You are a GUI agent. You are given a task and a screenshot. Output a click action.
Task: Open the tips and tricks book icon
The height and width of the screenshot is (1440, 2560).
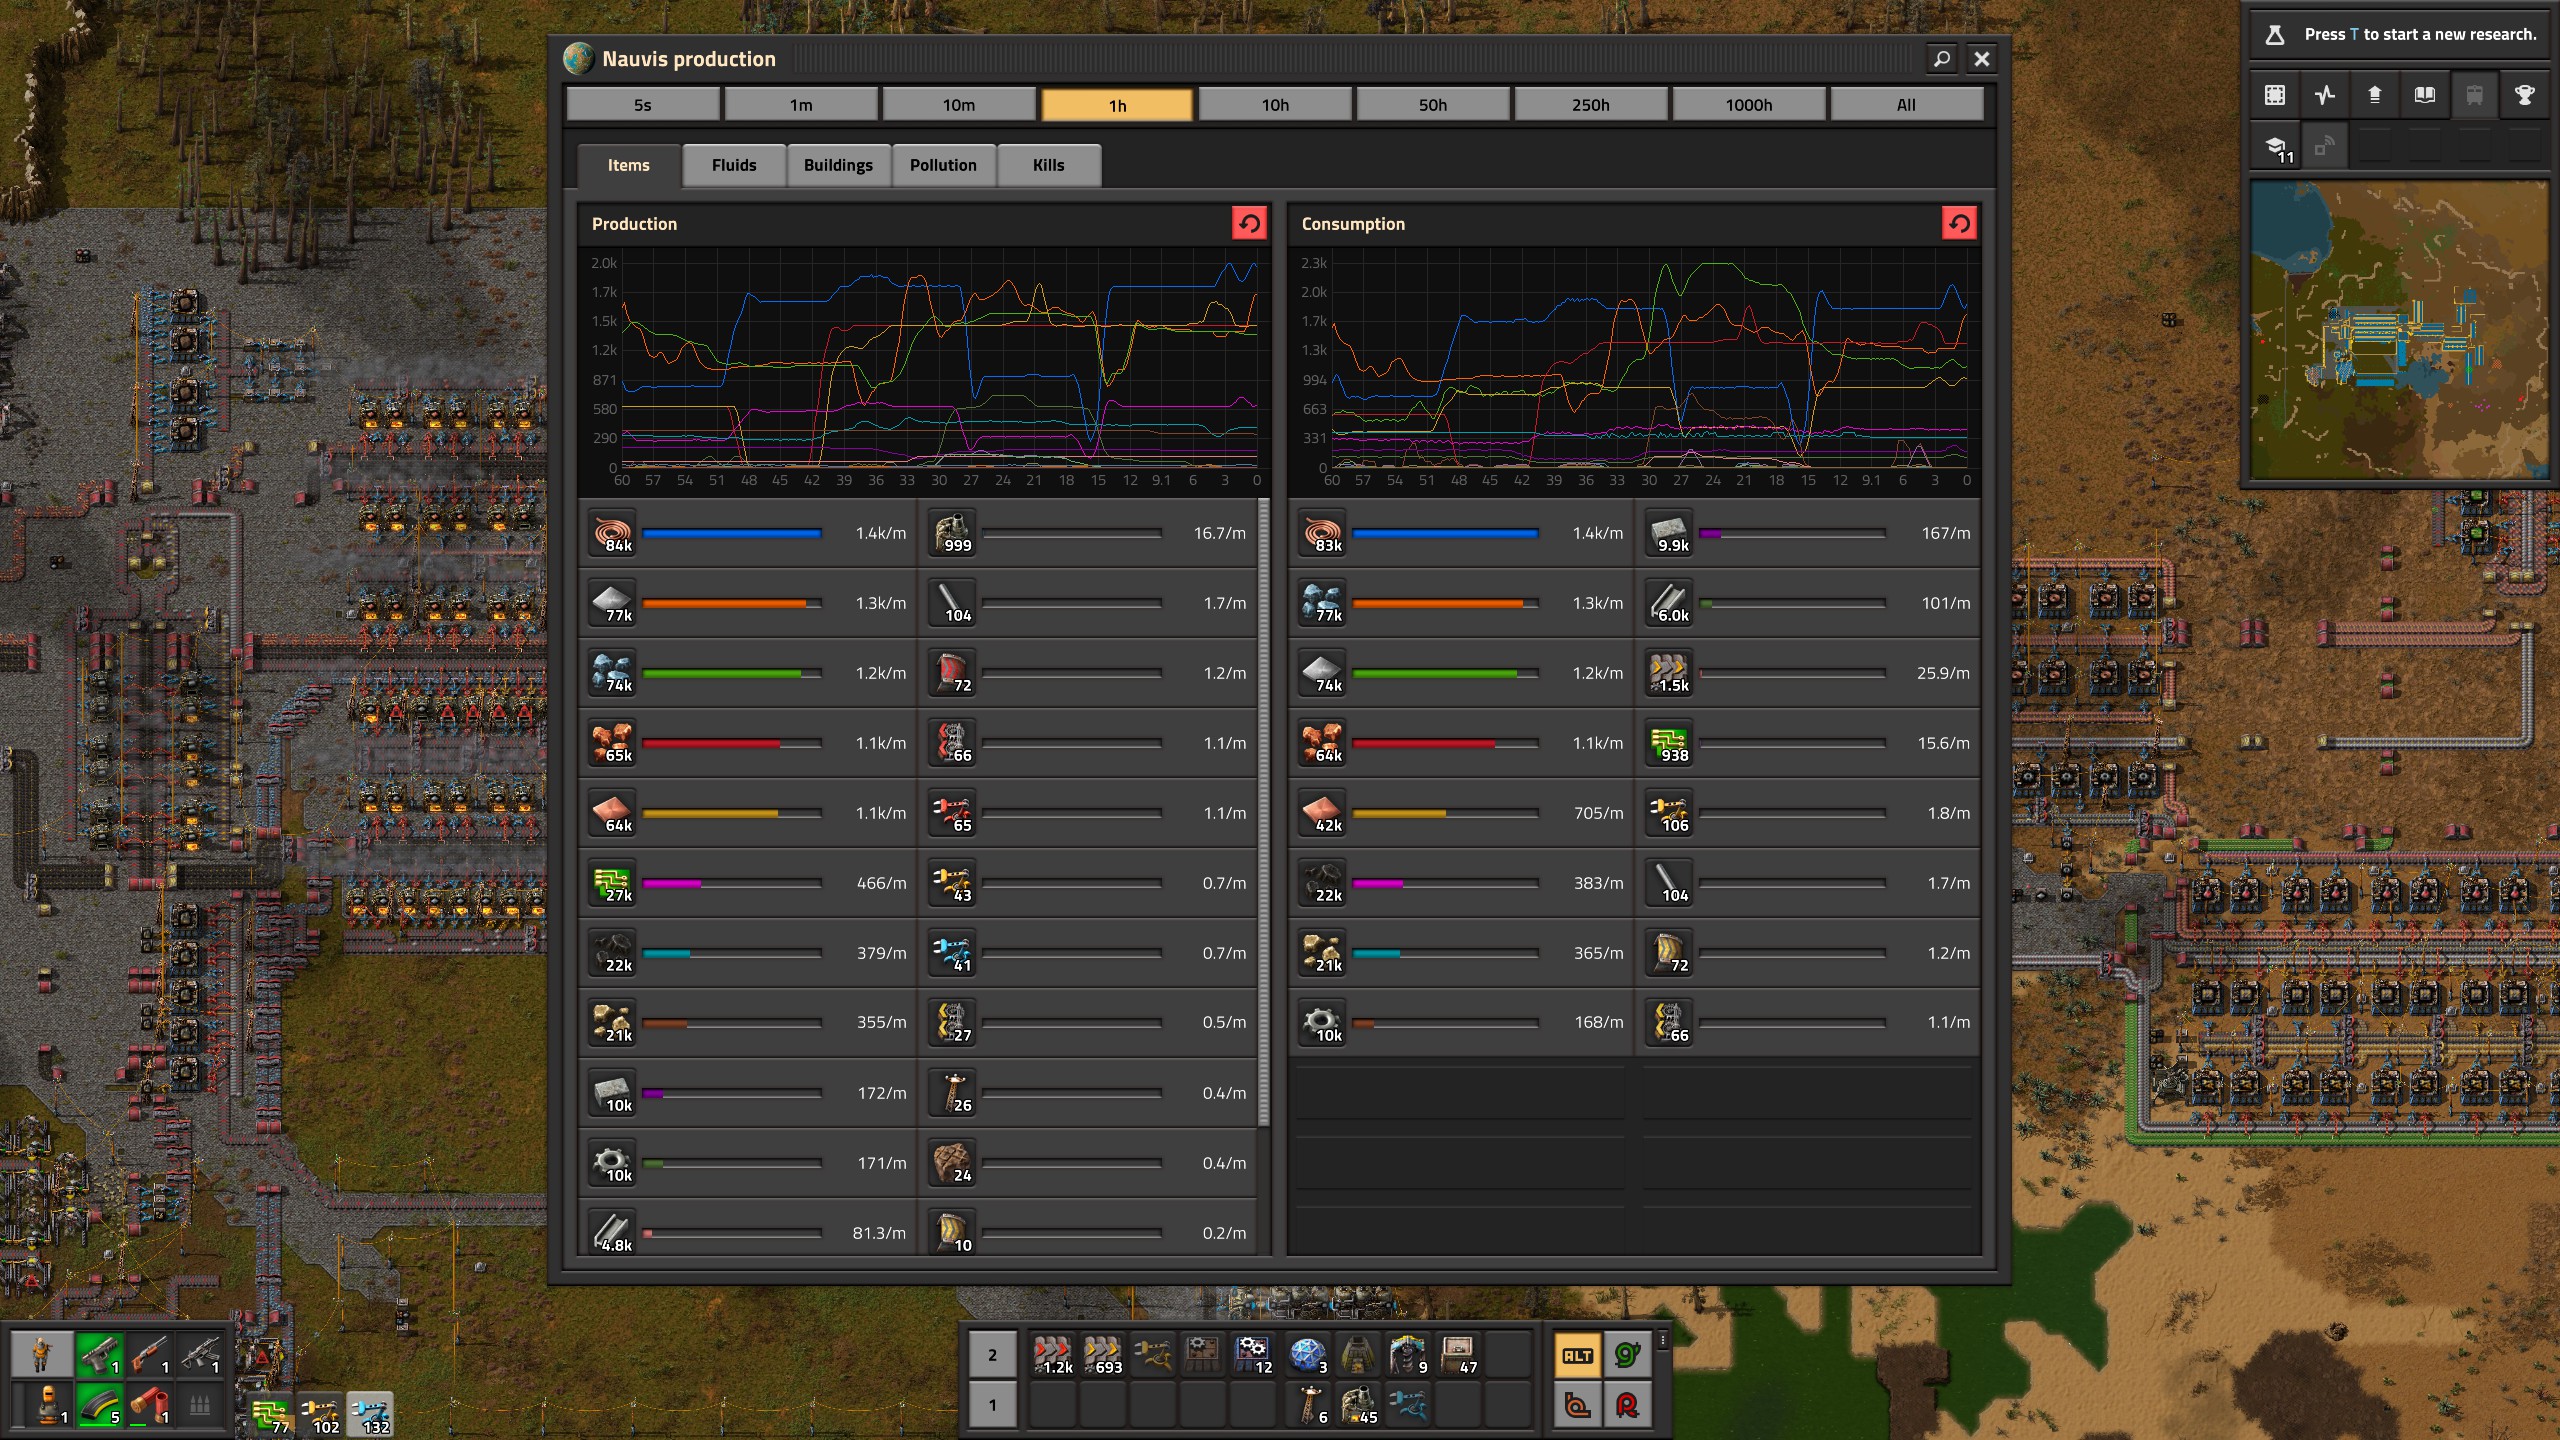(2424, 95)
